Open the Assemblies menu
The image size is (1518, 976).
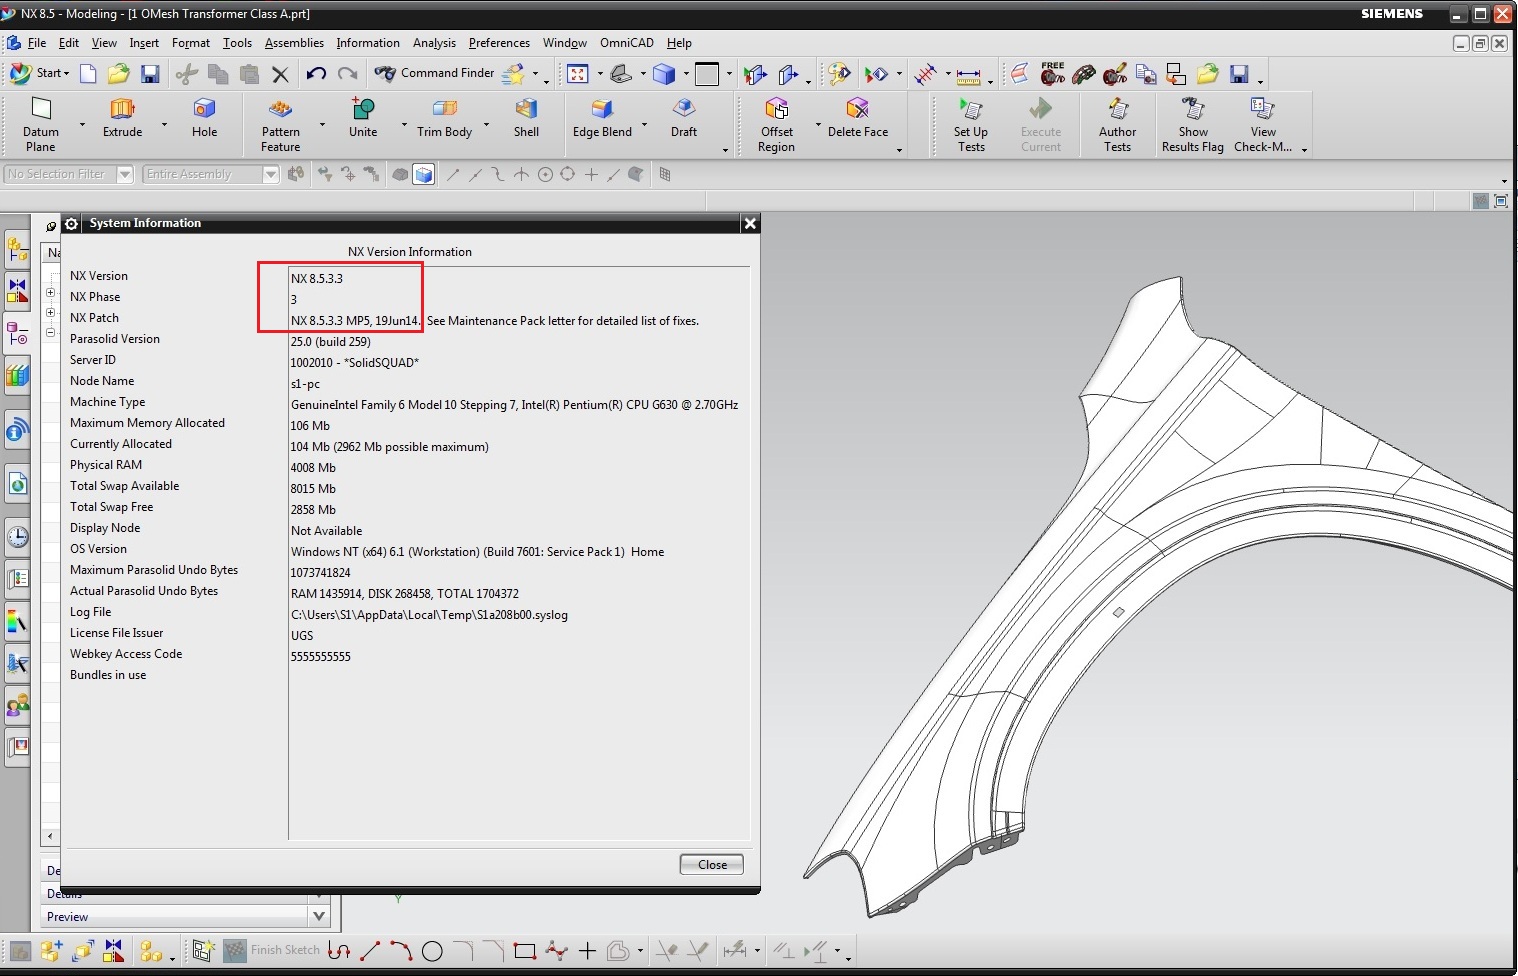tap(294, 43)
